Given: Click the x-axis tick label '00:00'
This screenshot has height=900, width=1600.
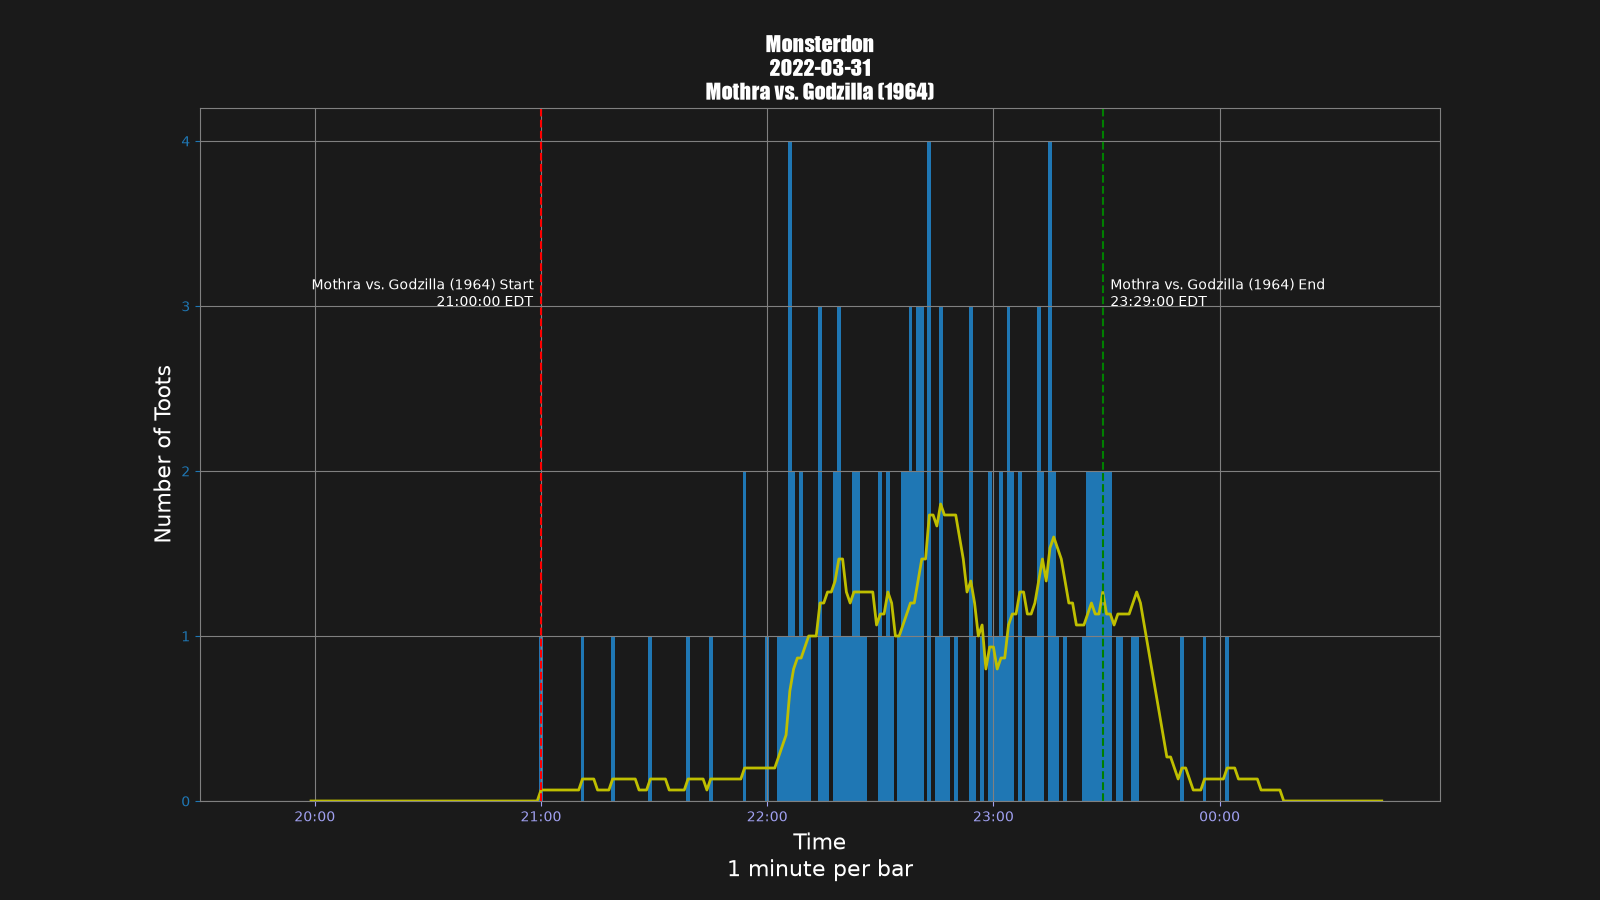Looking at the screenshot, I should (x=1219, y=817).
